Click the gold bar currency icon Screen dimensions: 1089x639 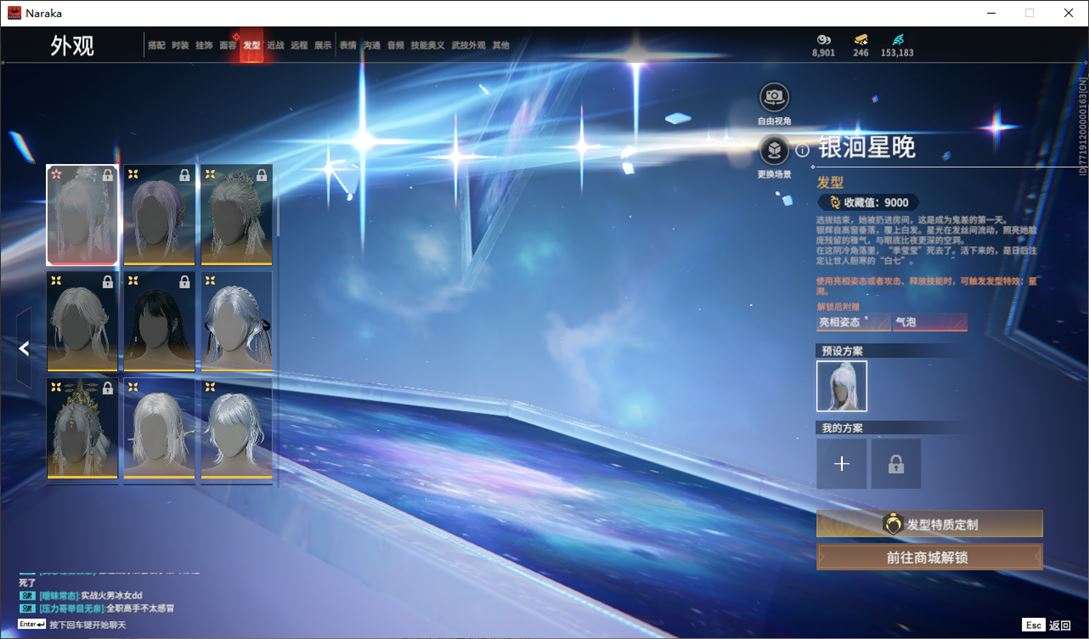(x=861, y=40)
